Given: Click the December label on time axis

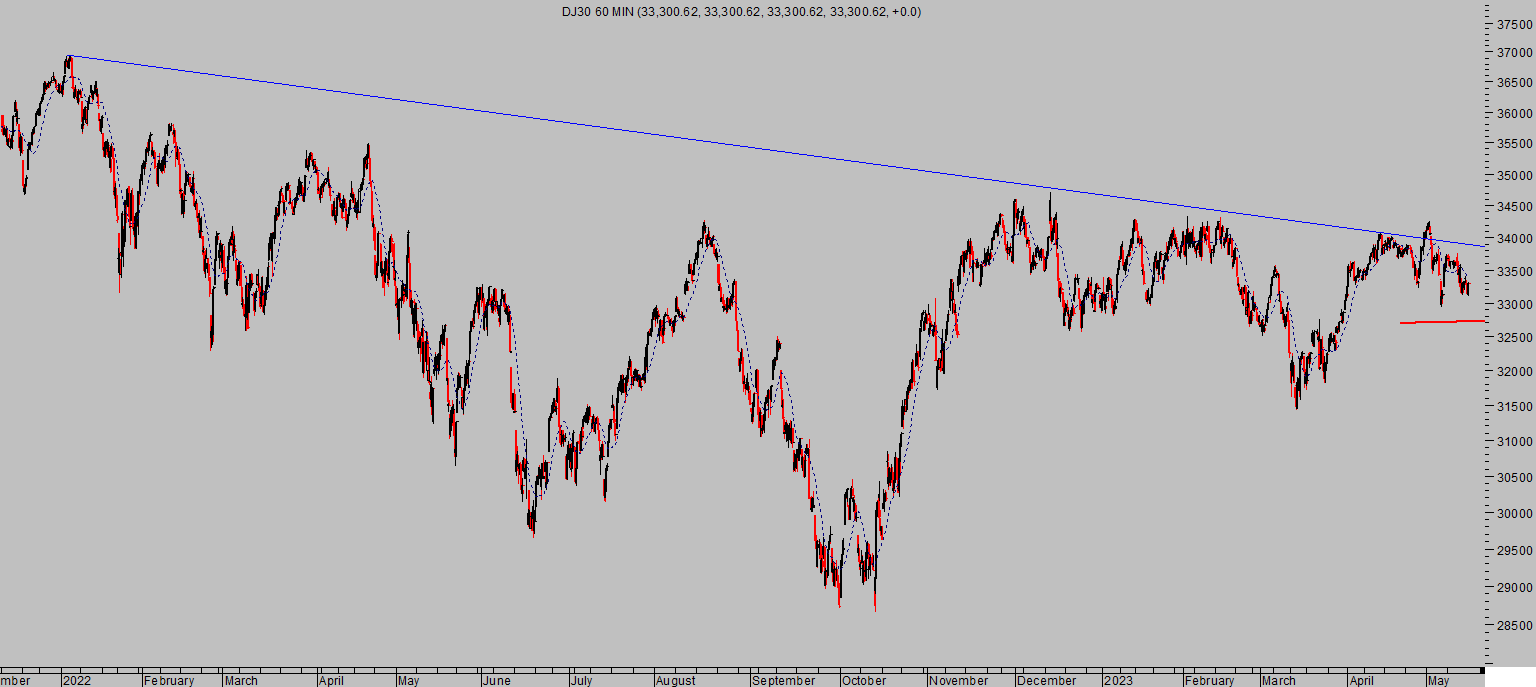Looking at the screenshot, I should click(x=1047, y=680).
